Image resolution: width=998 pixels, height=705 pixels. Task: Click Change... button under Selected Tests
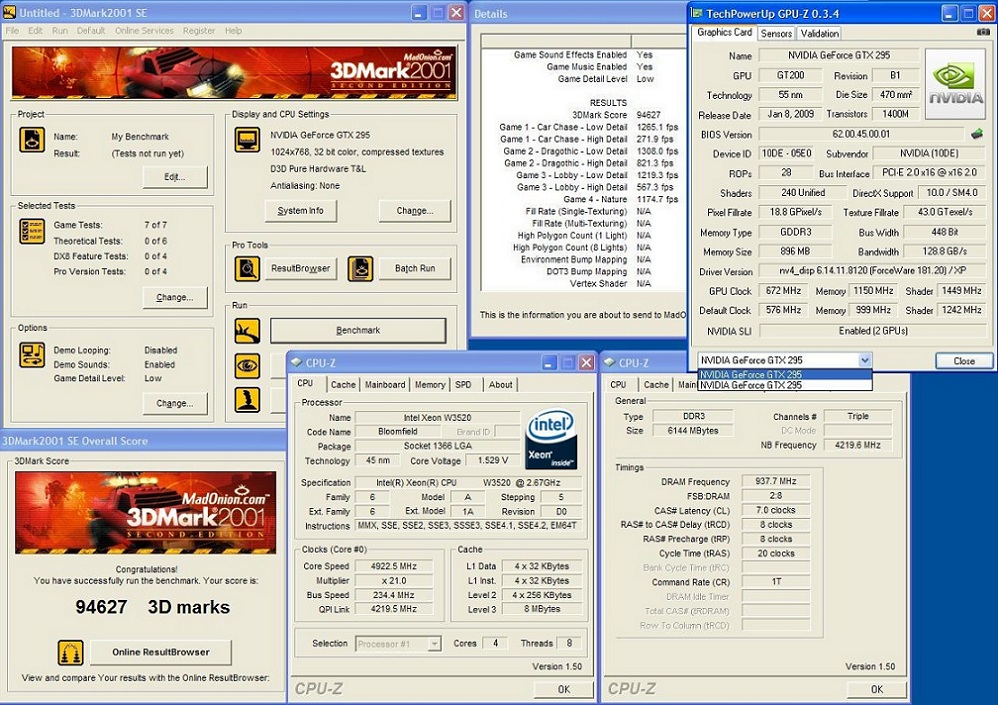point(175,297)
